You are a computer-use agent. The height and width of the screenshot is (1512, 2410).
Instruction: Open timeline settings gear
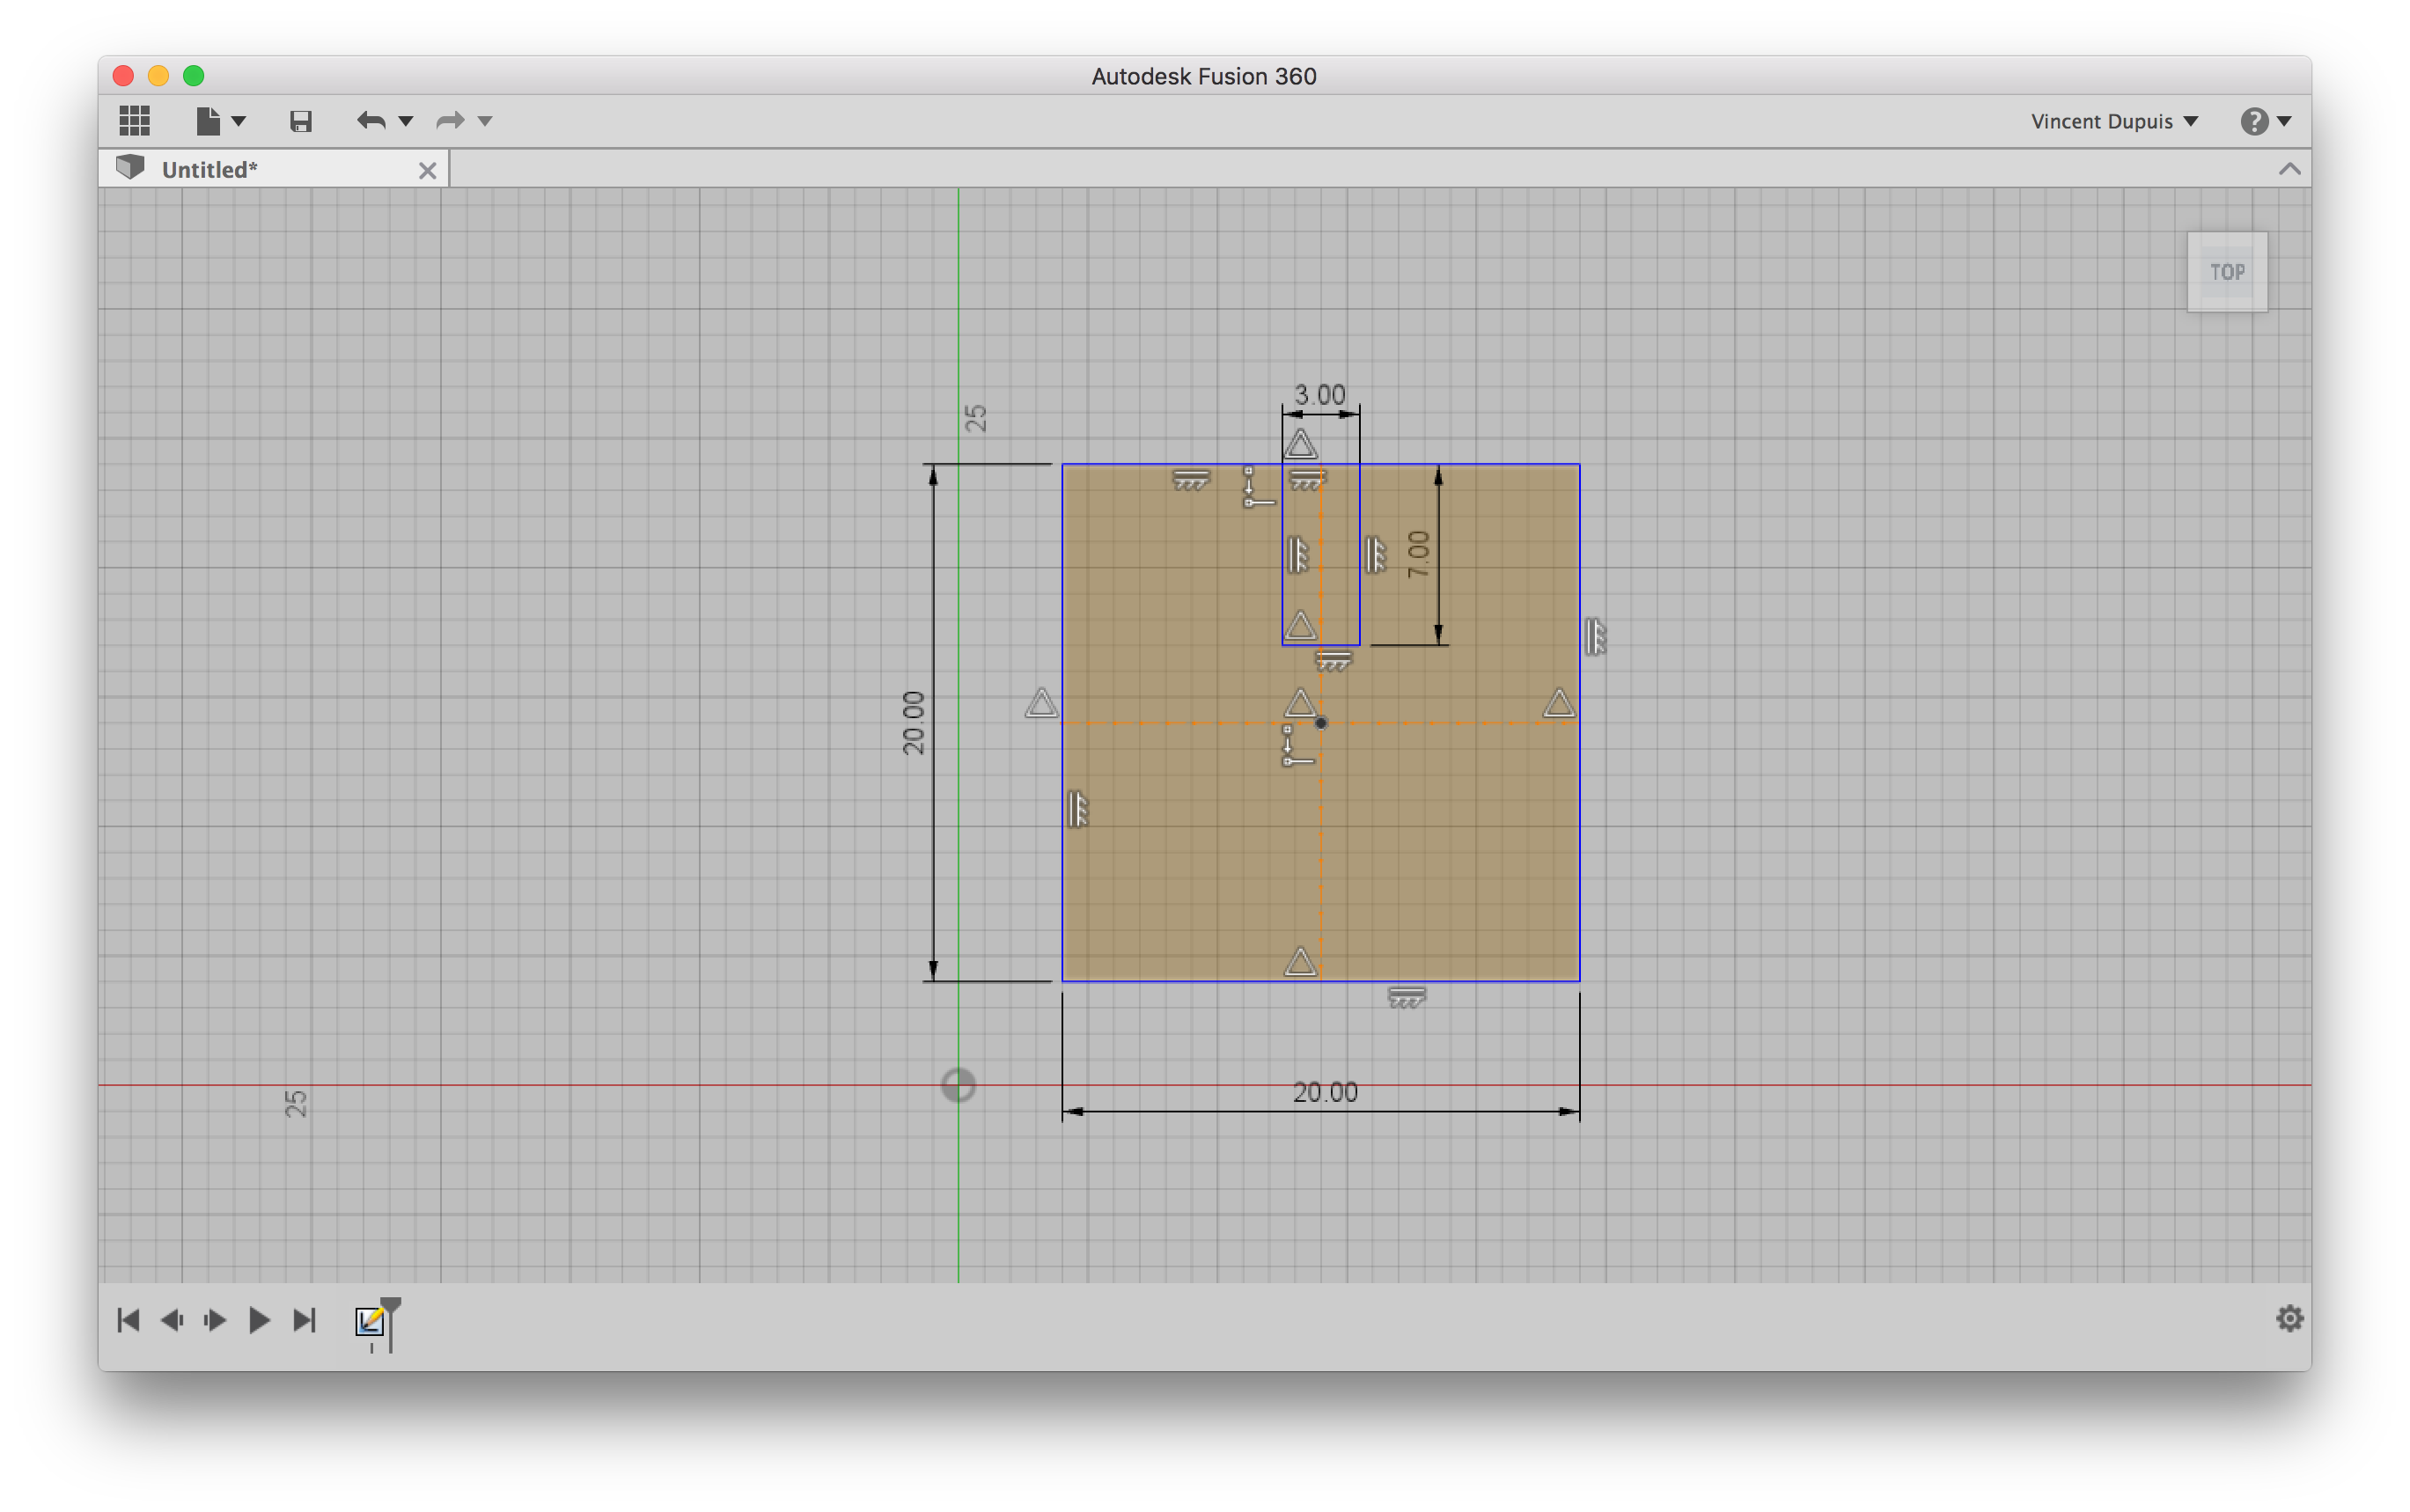tap(2289, 1318)
